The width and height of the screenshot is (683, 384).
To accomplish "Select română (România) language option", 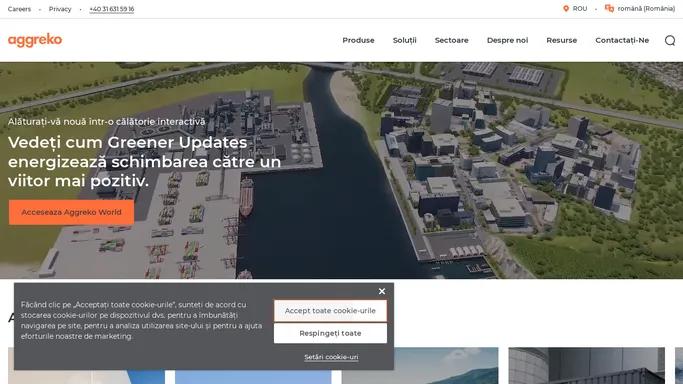I will coord(646,9).
